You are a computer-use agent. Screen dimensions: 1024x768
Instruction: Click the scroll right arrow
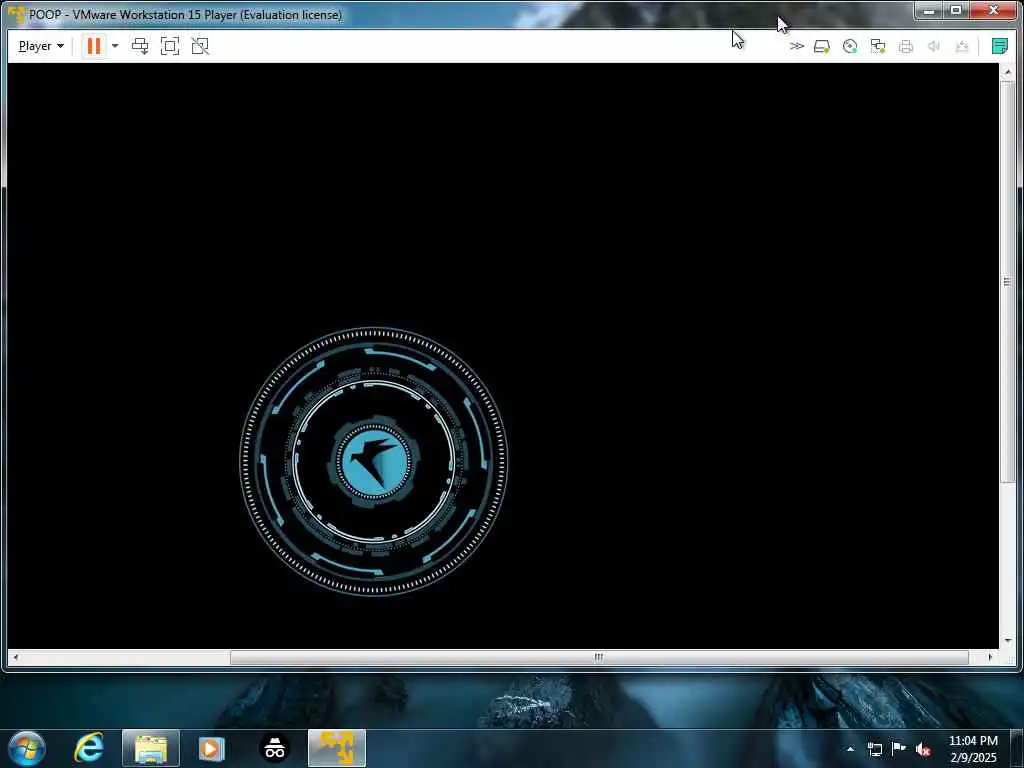[x=991, y=657]
